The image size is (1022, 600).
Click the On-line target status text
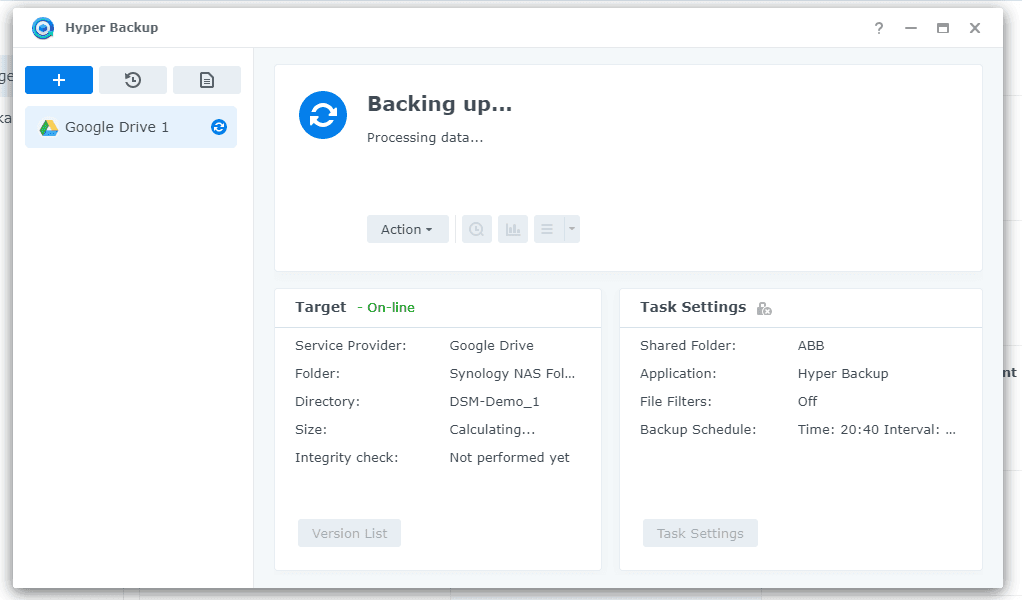[x=390, y=308]
